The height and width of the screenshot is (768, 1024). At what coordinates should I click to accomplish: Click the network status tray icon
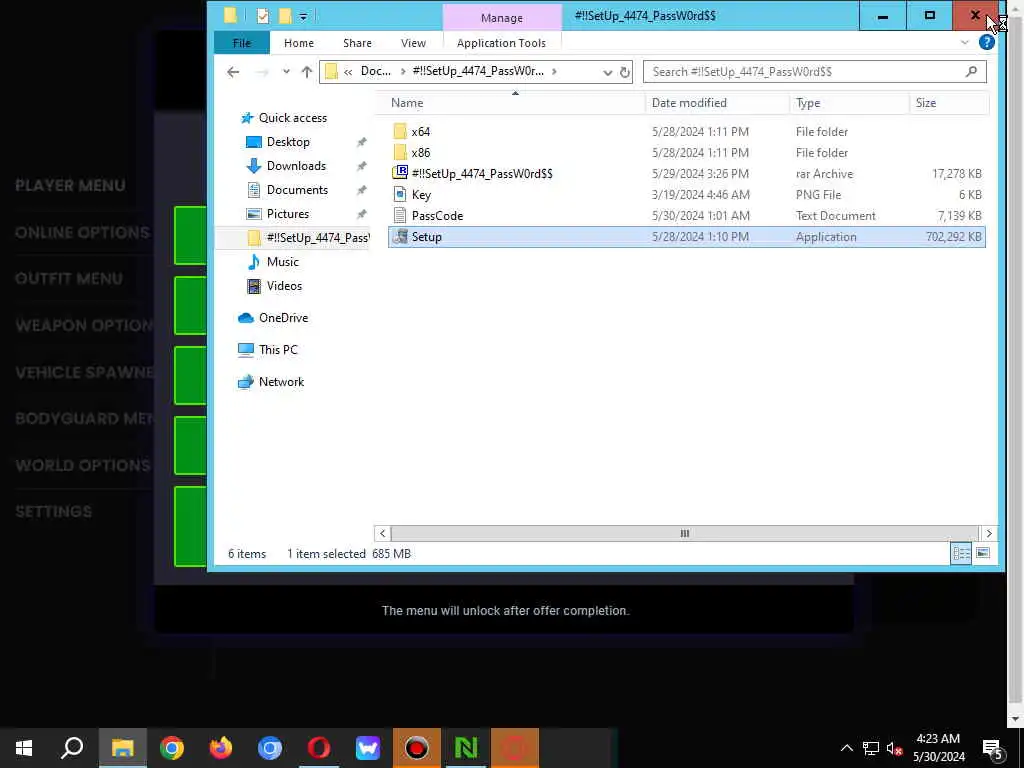tap(871, 748)
